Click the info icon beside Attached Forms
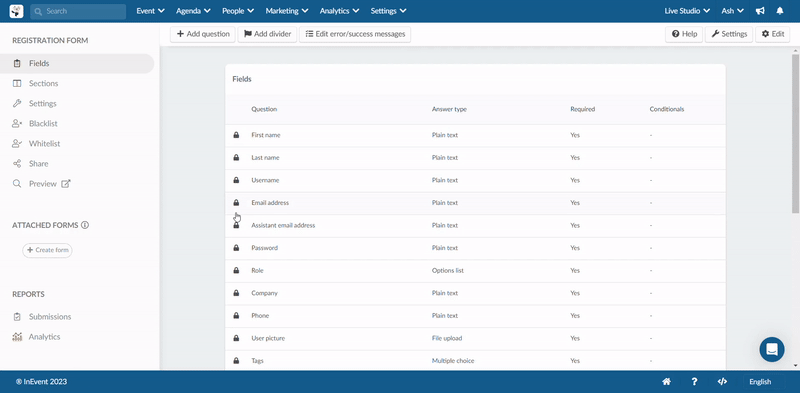This screenshot has height=393, width=800. 85,225
